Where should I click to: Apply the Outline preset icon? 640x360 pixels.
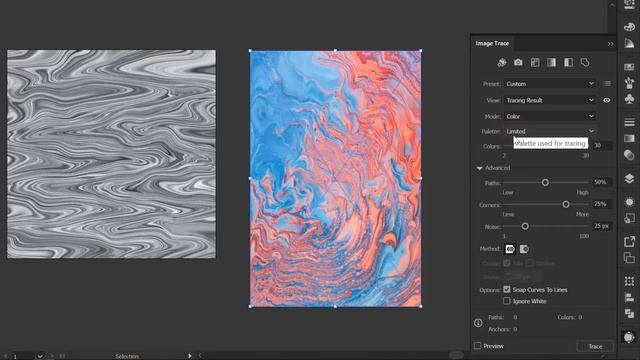[x=585, y=62]
